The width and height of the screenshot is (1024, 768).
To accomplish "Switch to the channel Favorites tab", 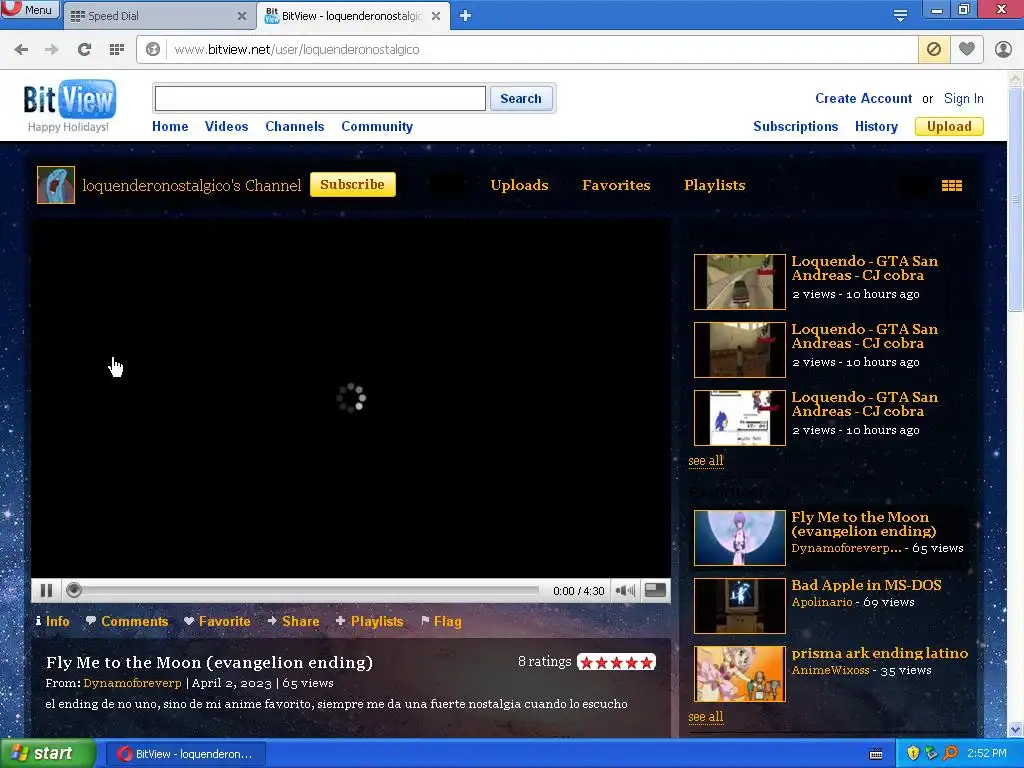I will point(616,185).
